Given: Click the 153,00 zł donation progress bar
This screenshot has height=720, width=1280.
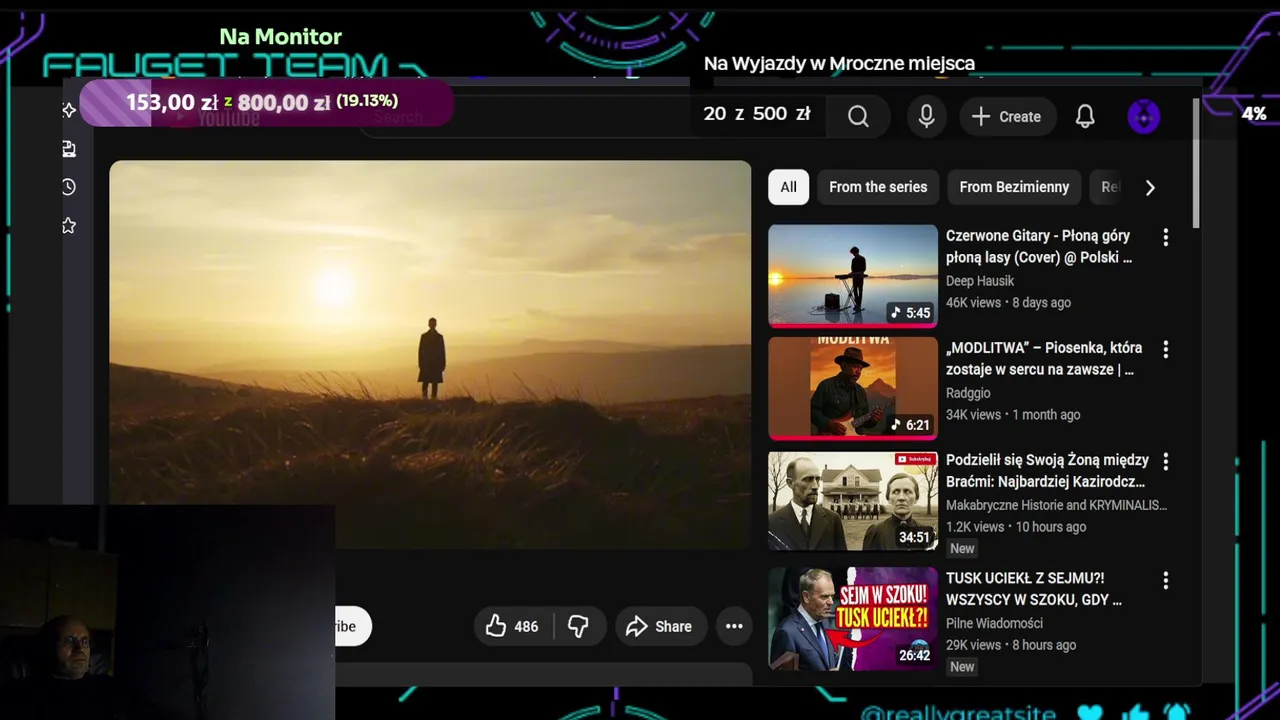Looking at the screenshot, I should point(266,102).
